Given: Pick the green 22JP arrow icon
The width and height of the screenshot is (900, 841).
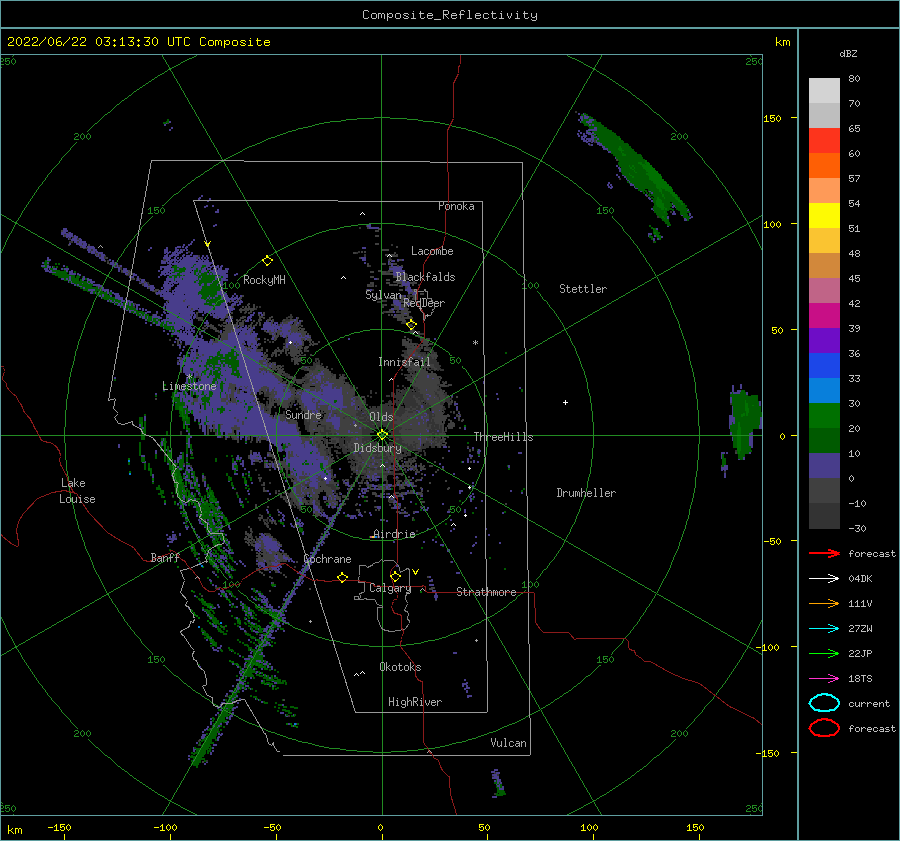Looking at the screenshot, I should coord(824,653).
